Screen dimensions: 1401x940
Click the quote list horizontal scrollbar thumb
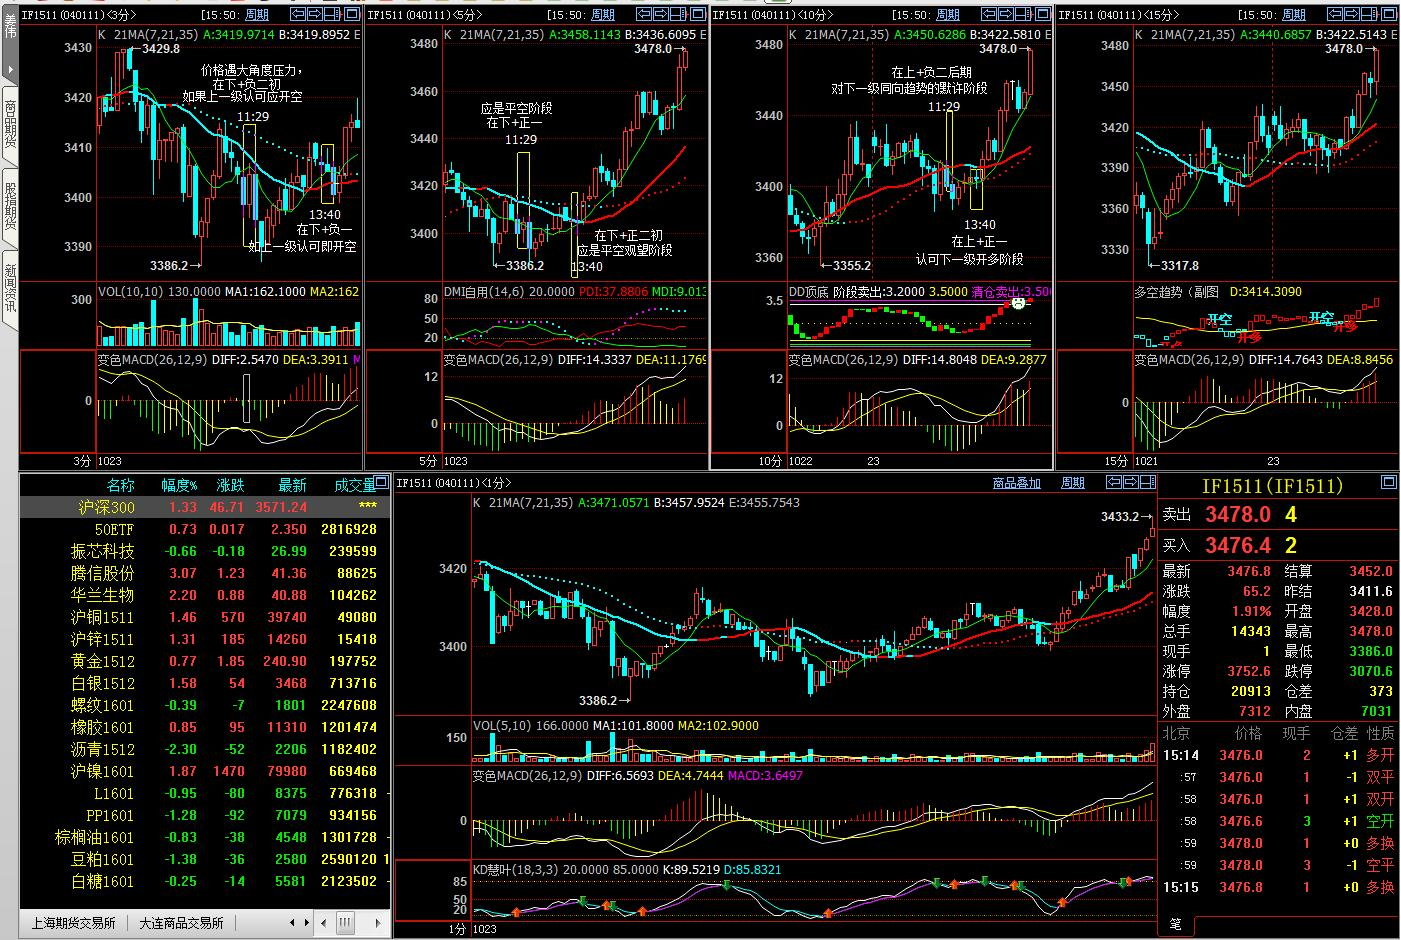tap(346, 923)
